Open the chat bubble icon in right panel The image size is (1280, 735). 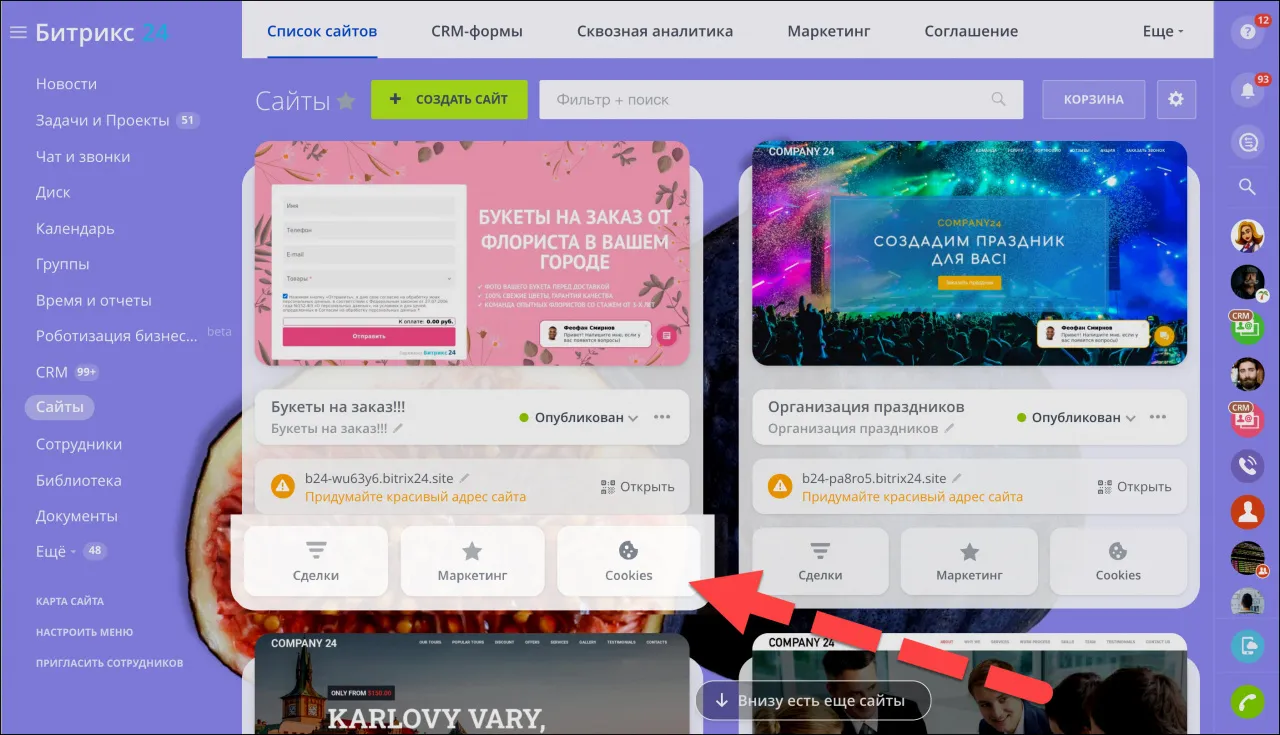[x=1247, y=143]
